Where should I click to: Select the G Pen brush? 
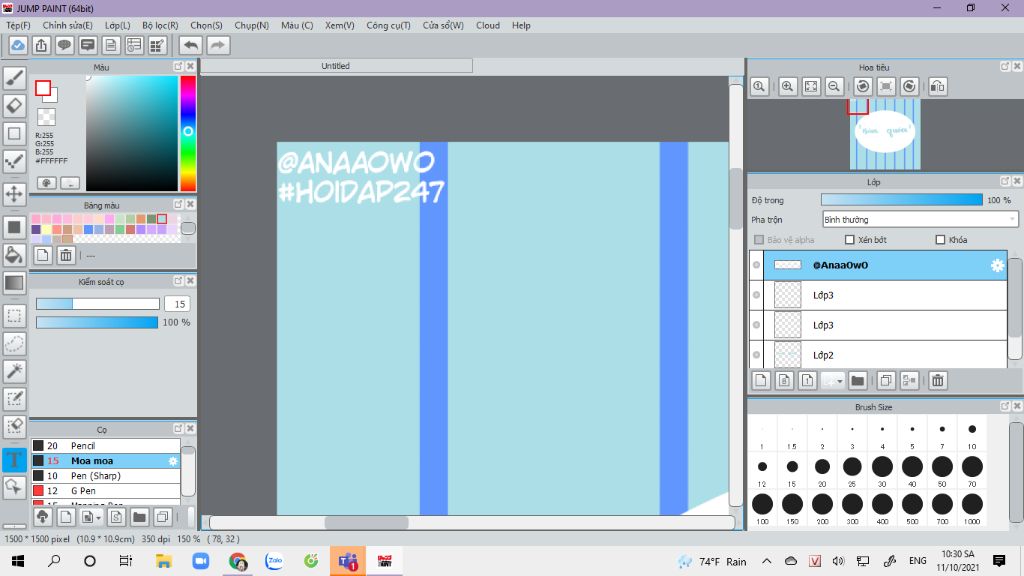[x=106, y=490]
